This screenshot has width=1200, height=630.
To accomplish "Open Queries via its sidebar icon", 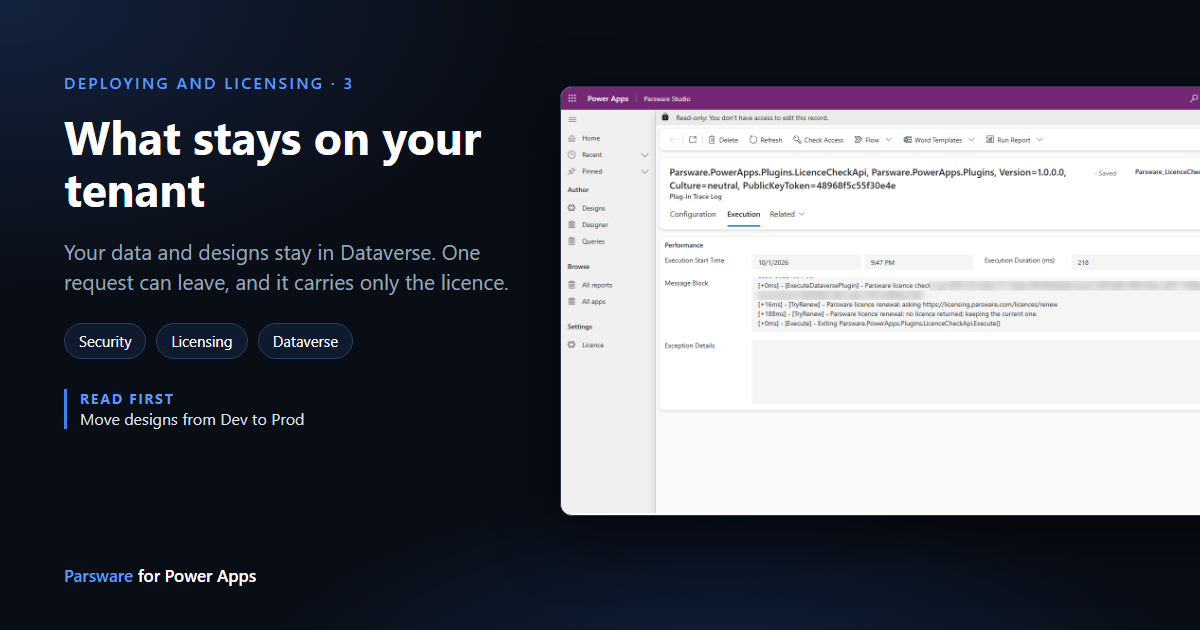I will click(571, 242).
